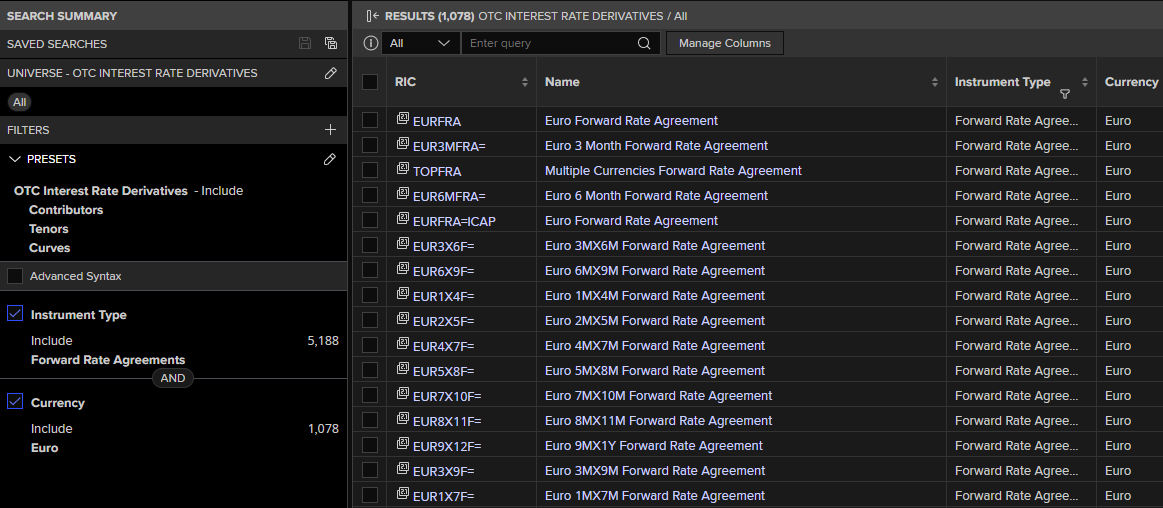Tick the select-all checkbox in the table header

370,82
